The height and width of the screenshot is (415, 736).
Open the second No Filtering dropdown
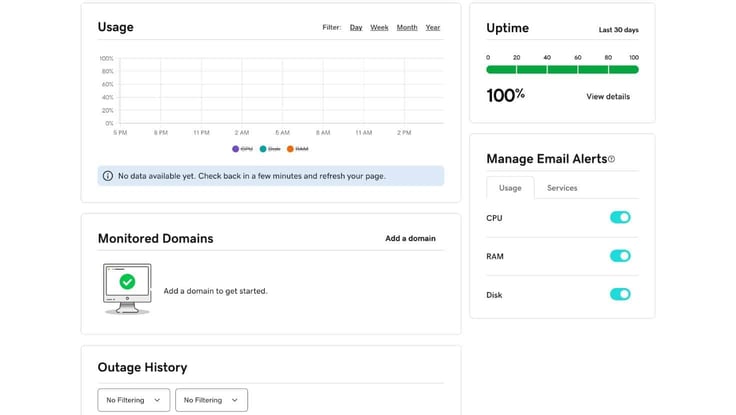pyautogui.click(x=211, y=400)
